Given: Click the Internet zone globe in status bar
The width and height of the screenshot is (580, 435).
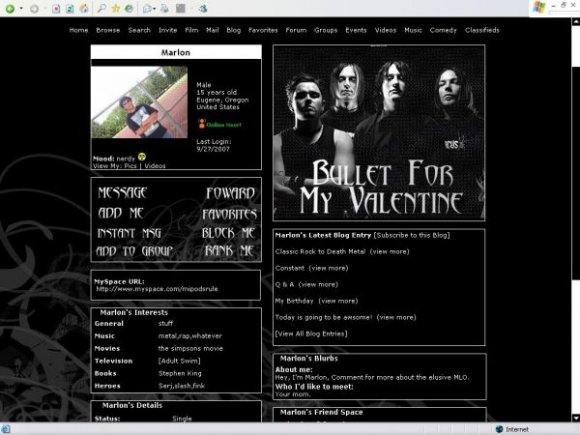Looking at the screenshot, I should coord(499,429).
